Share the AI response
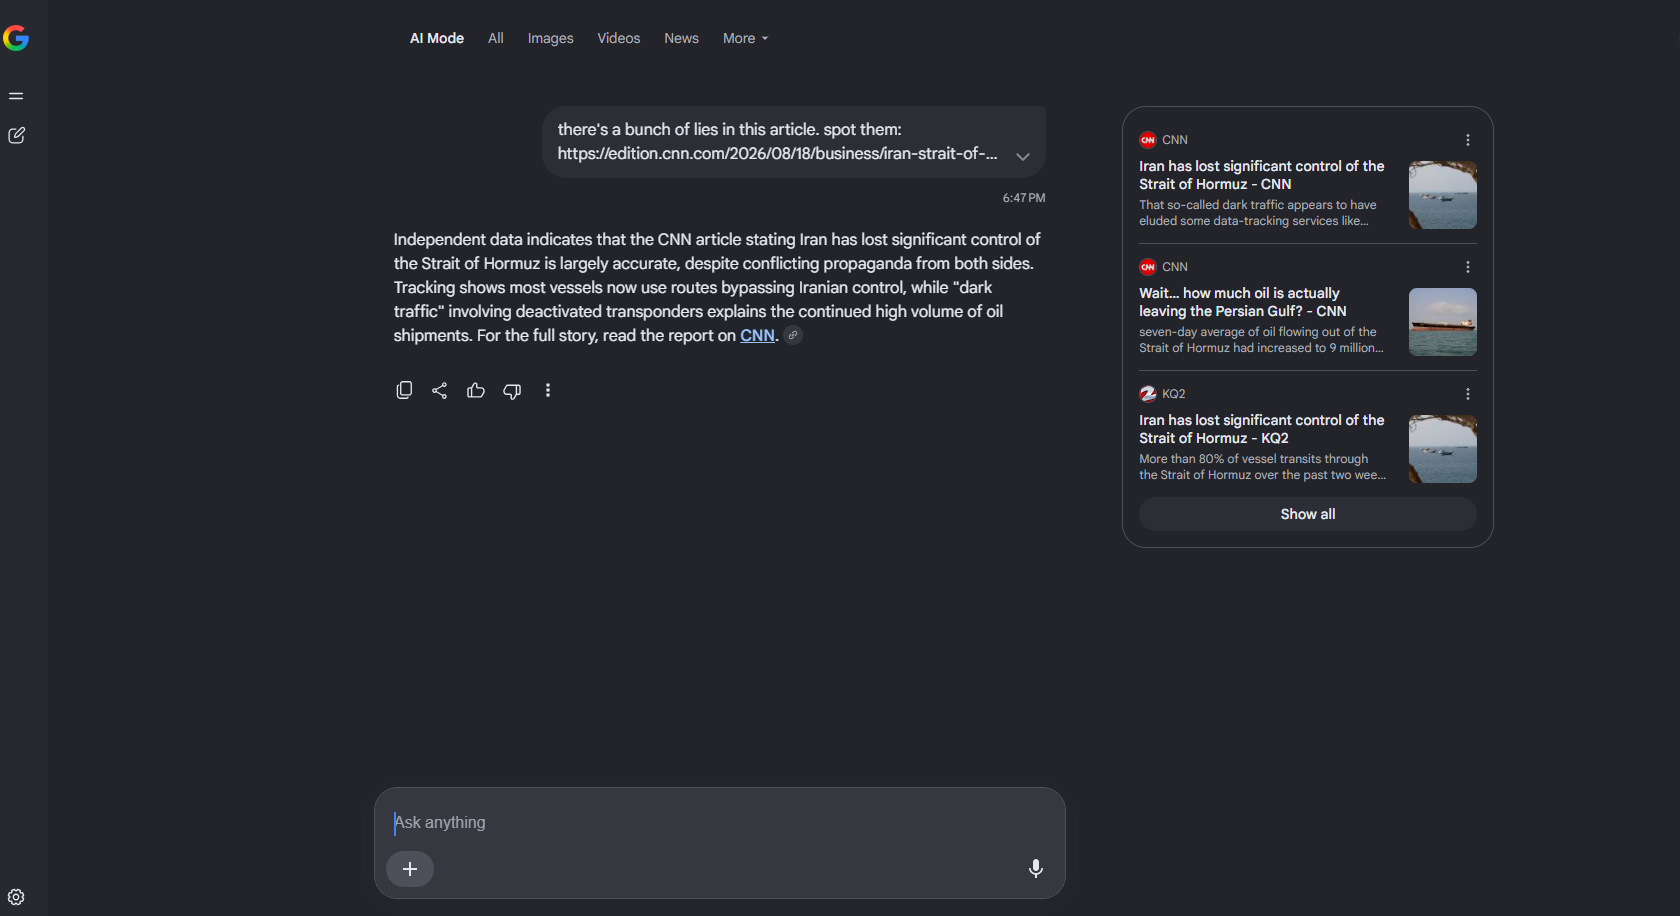The height and width of the screenshot is (916, 1680). [439, 390]
